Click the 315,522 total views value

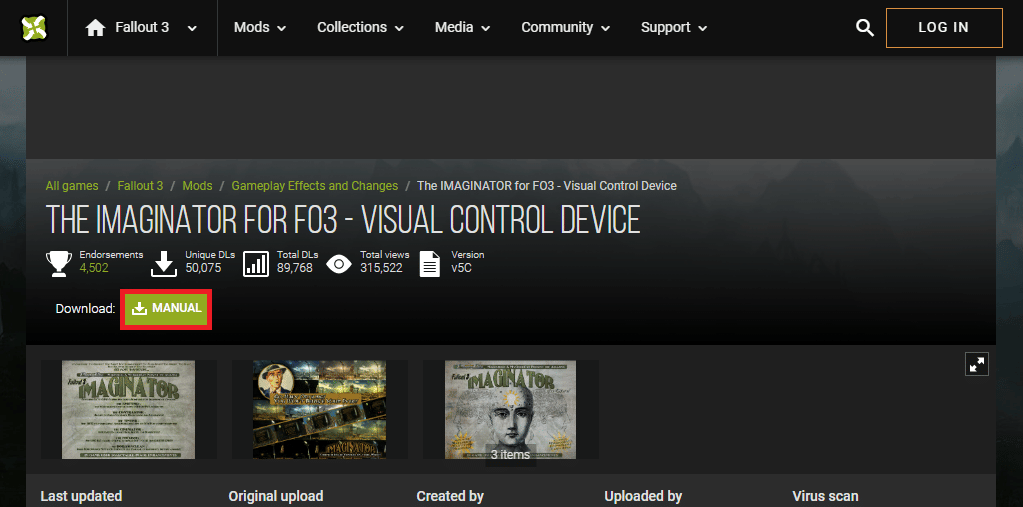(x=381, y=268)
